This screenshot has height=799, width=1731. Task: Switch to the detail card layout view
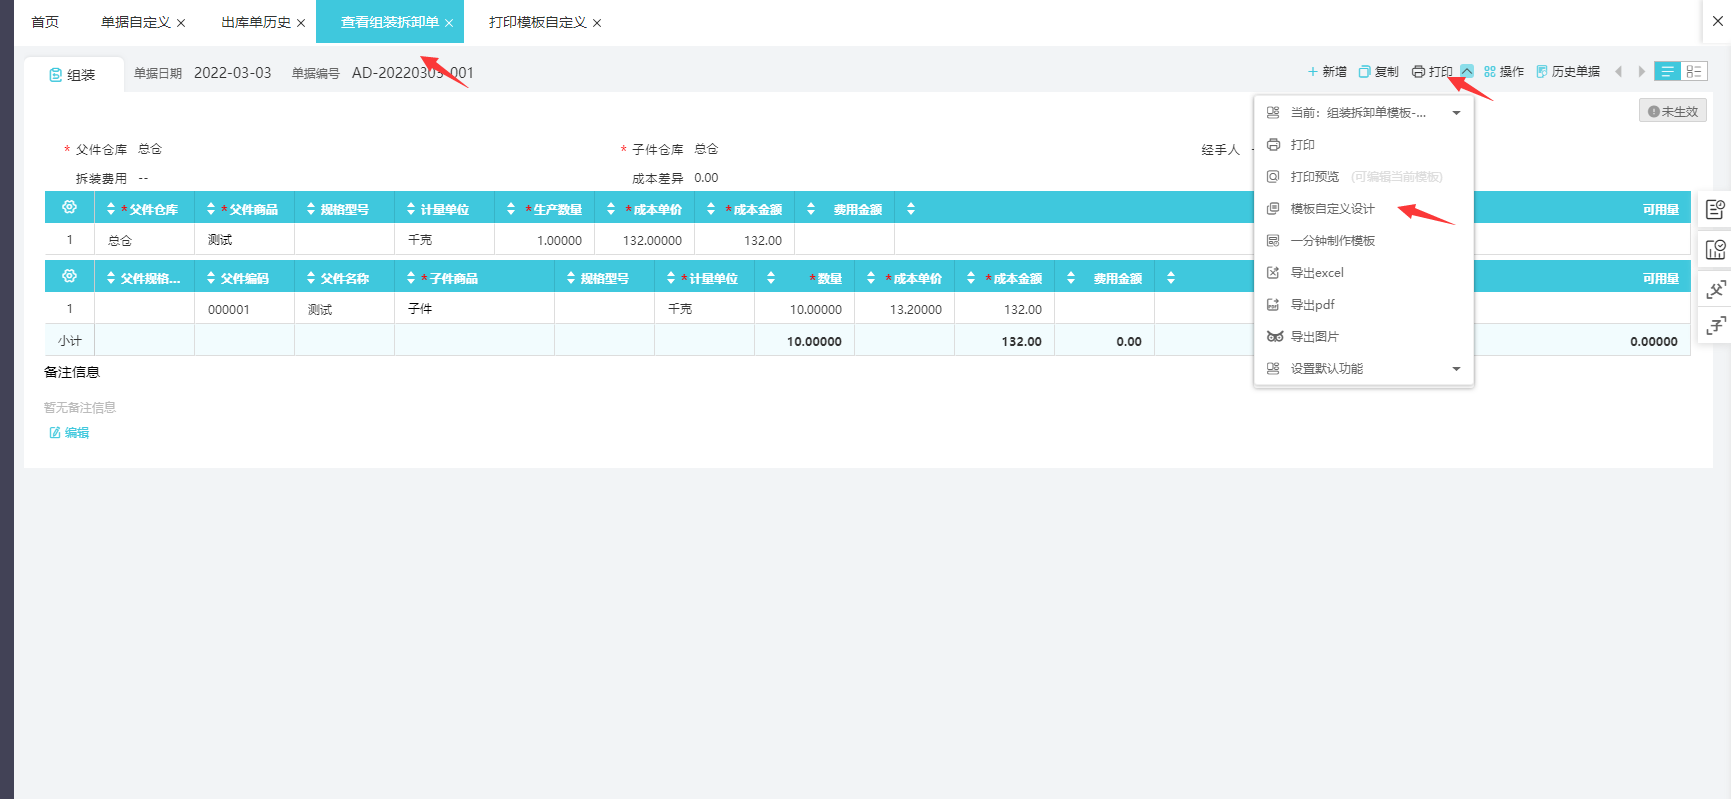[x=1693, y=72]
